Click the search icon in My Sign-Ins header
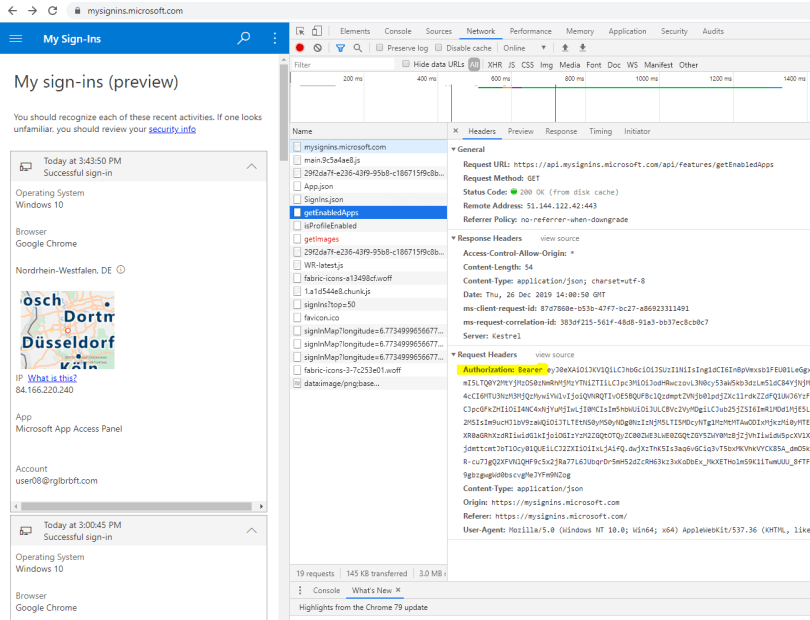The image size is (810, 620). pyautogui.click(x=244, y=39)
